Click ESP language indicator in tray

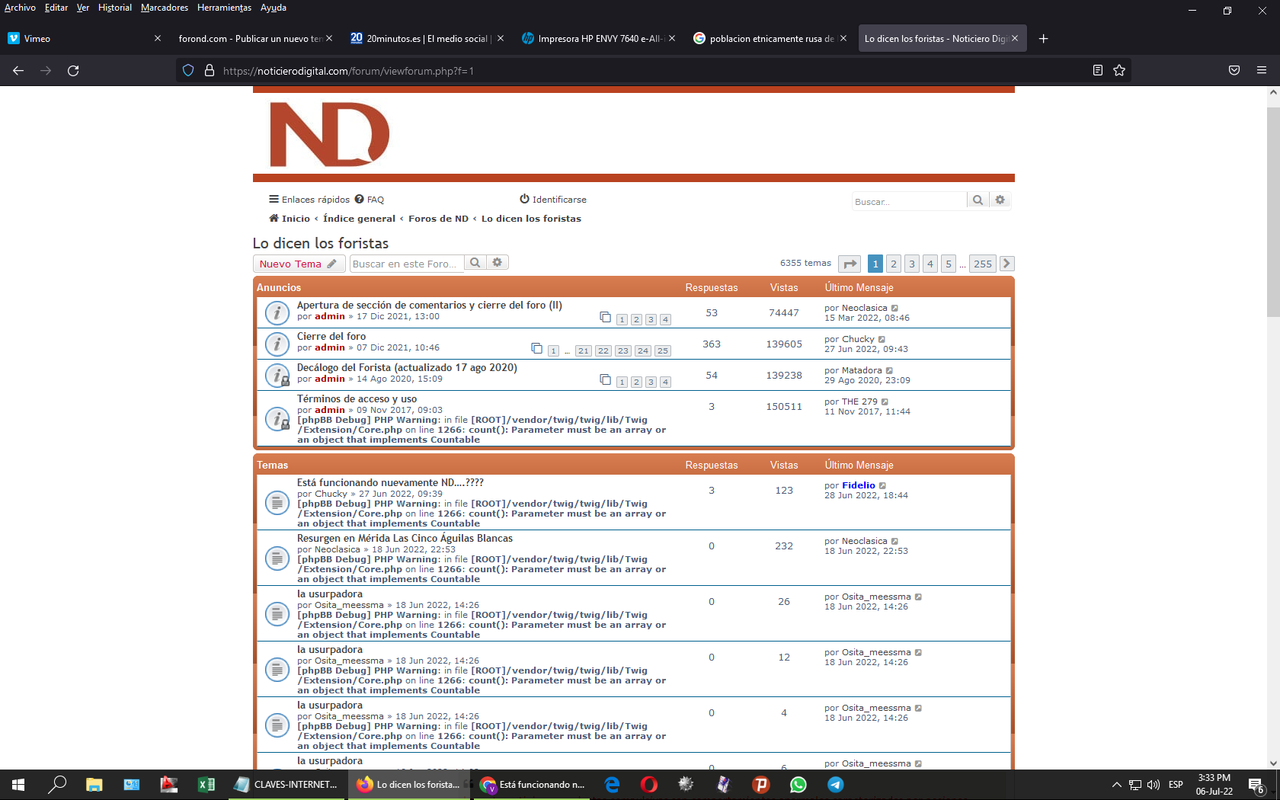point(1176,785)
